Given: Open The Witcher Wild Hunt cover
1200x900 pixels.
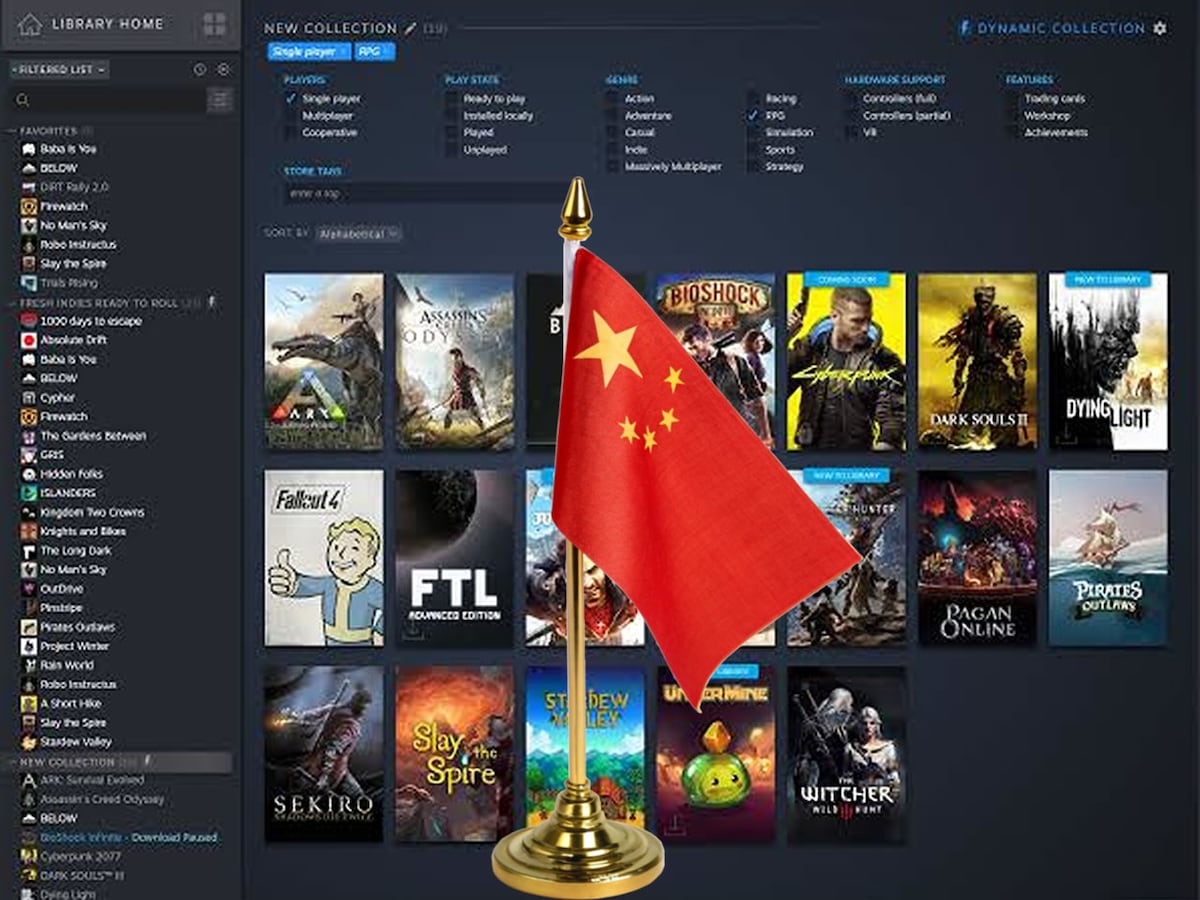Looking at the screenshot, I should tap(847, 754).
